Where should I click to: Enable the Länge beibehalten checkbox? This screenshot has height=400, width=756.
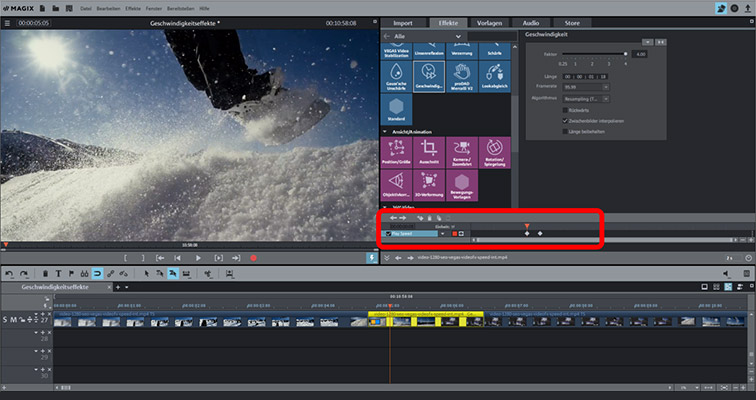(x=565, y=132)
